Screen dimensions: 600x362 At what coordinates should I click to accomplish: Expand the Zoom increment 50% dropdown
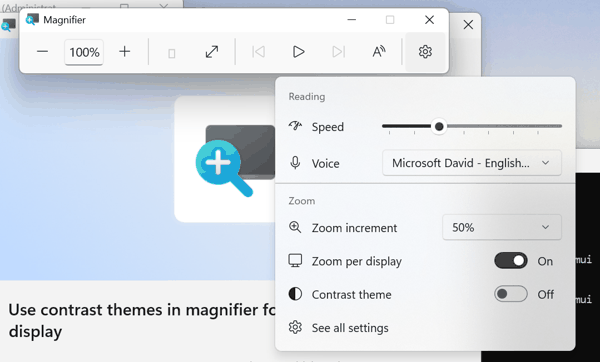tap(502, 227)
